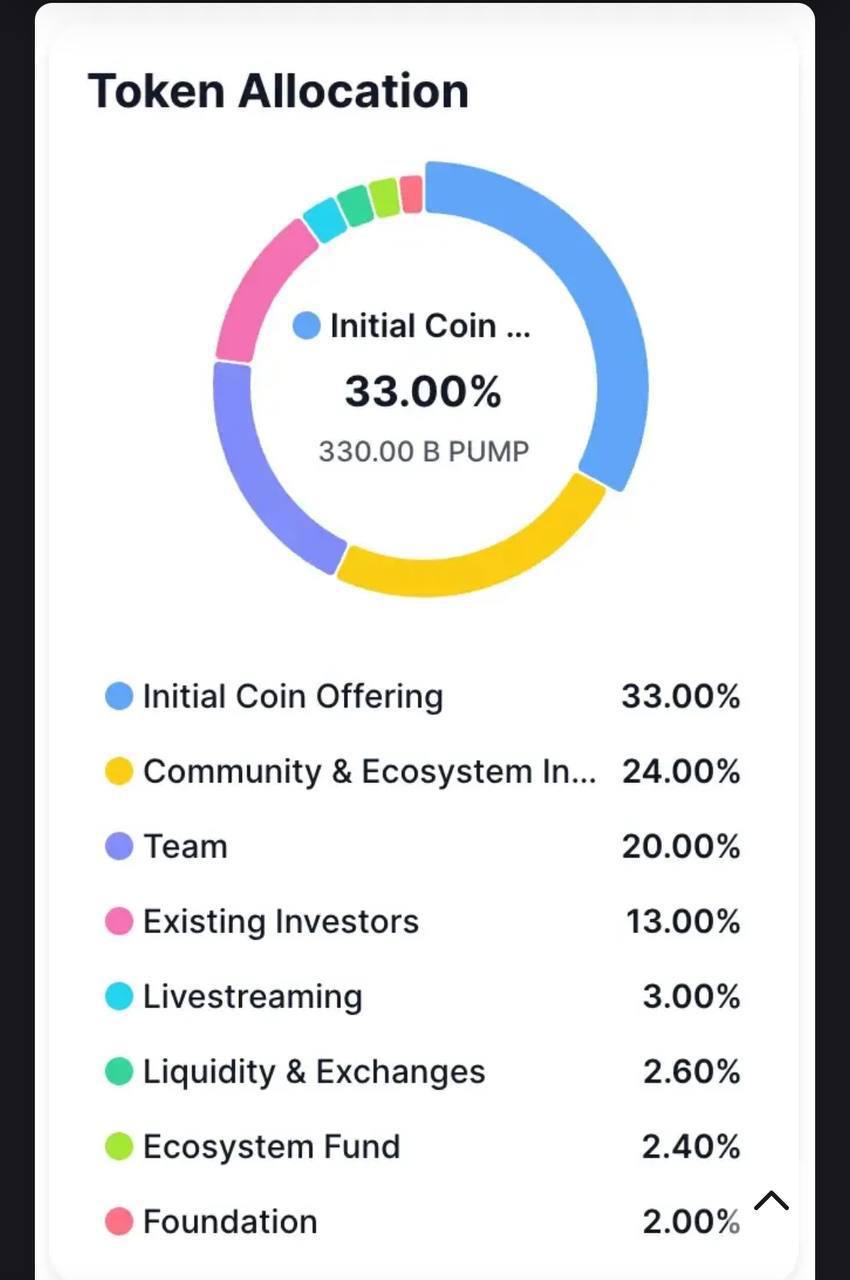Click the red Foundation legend dot
Viewport: 850px width, 1280px height.
pos(119,1221)
